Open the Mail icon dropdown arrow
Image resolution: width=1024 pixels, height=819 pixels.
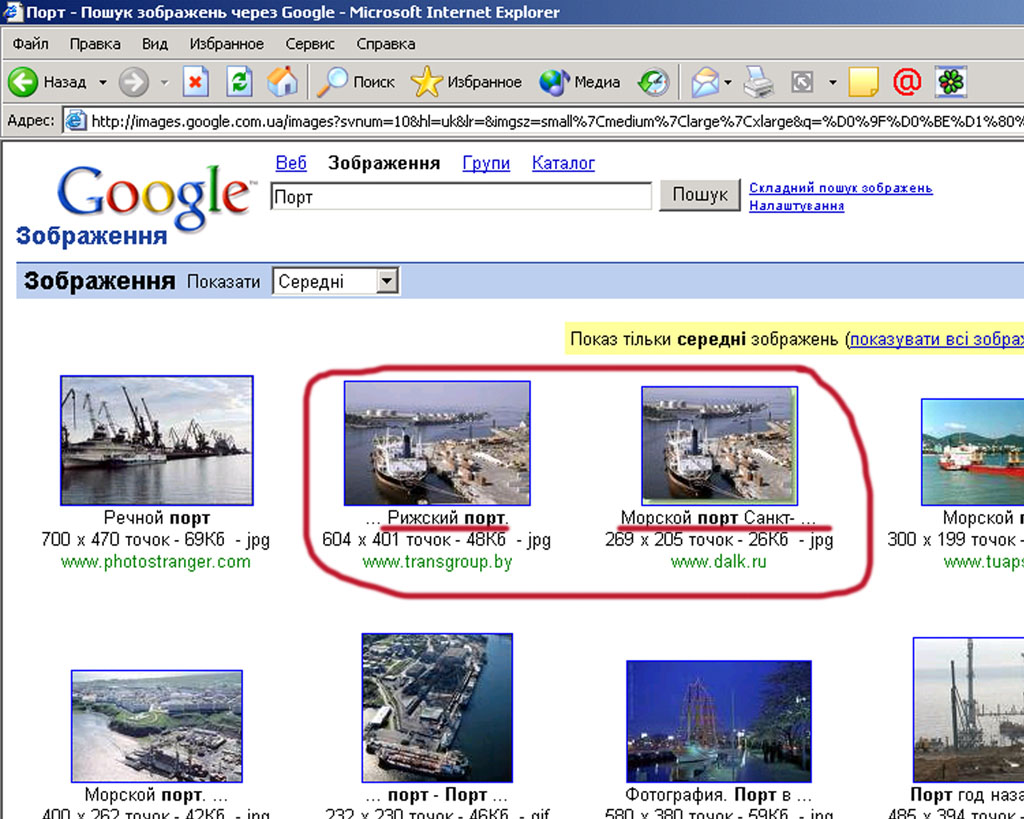tap(729, 82)
